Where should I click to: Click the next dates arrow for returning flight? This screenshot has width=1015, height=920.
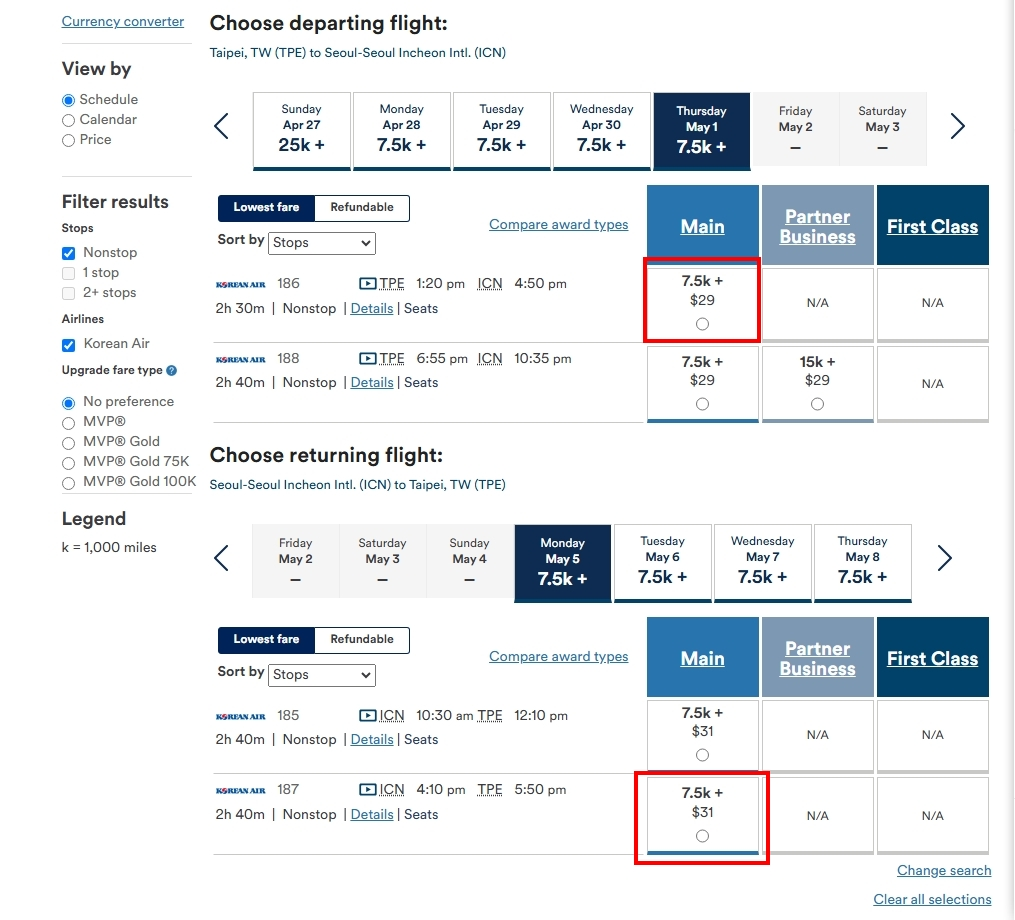pyautogui.click(x=944, y=558)
